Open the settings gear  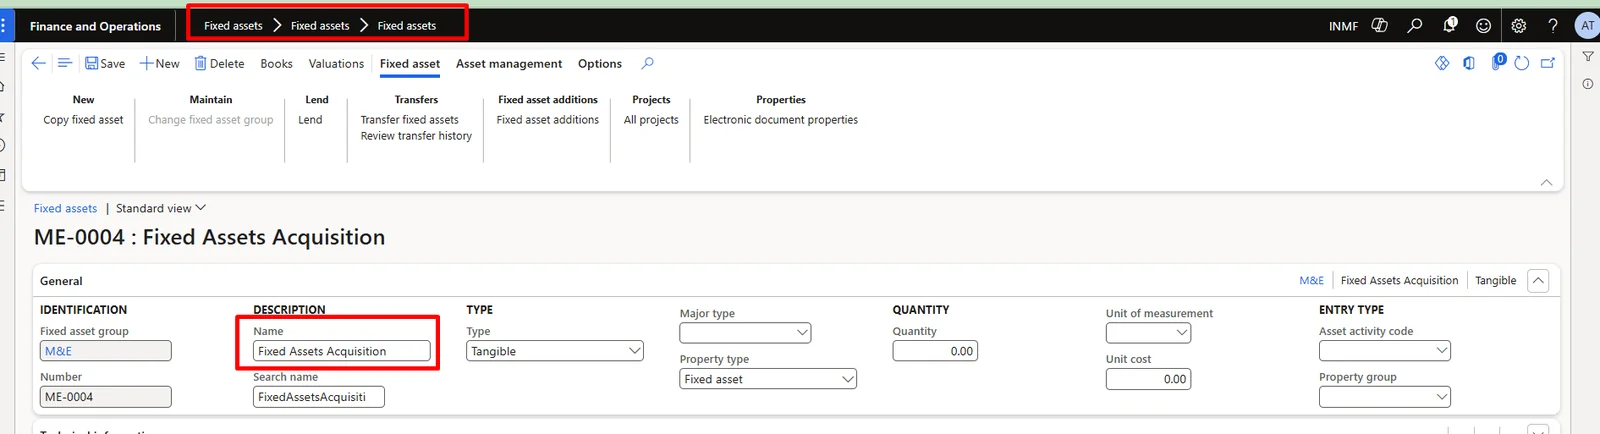[x=1519, y=26]
